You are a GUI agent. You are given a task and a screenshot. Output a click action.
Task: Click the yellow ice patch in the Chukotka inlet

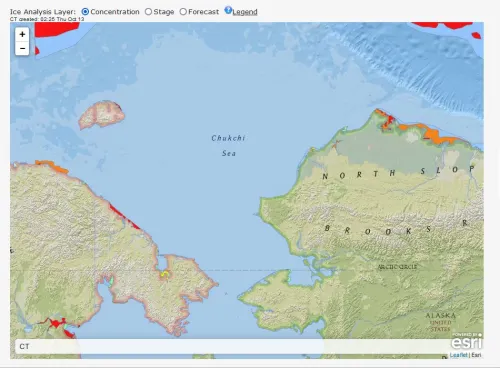point(164,274)
